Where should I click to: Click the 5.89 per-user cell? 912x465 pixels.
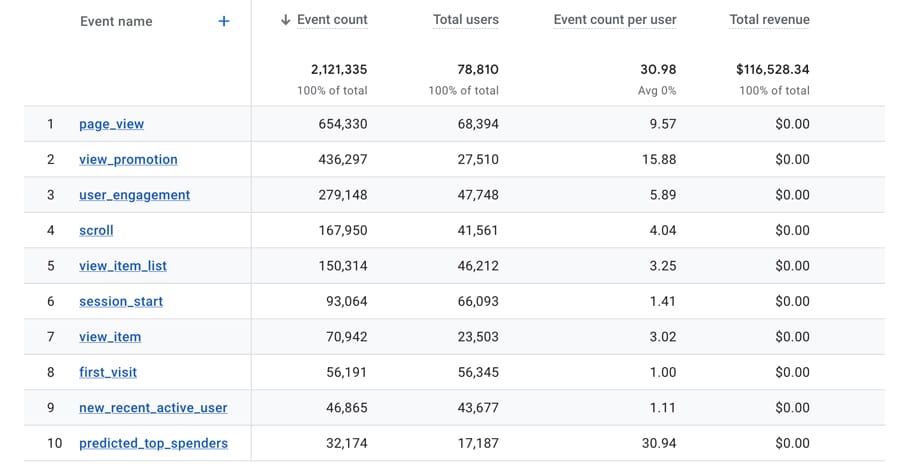(x=663, y=195)
